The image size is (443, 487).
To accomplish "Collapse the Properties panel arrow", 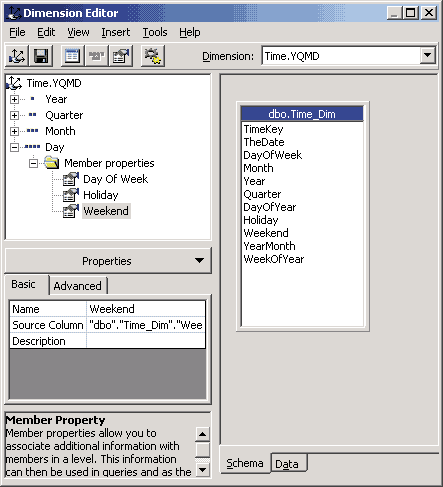I will click(x=199, y=260).
